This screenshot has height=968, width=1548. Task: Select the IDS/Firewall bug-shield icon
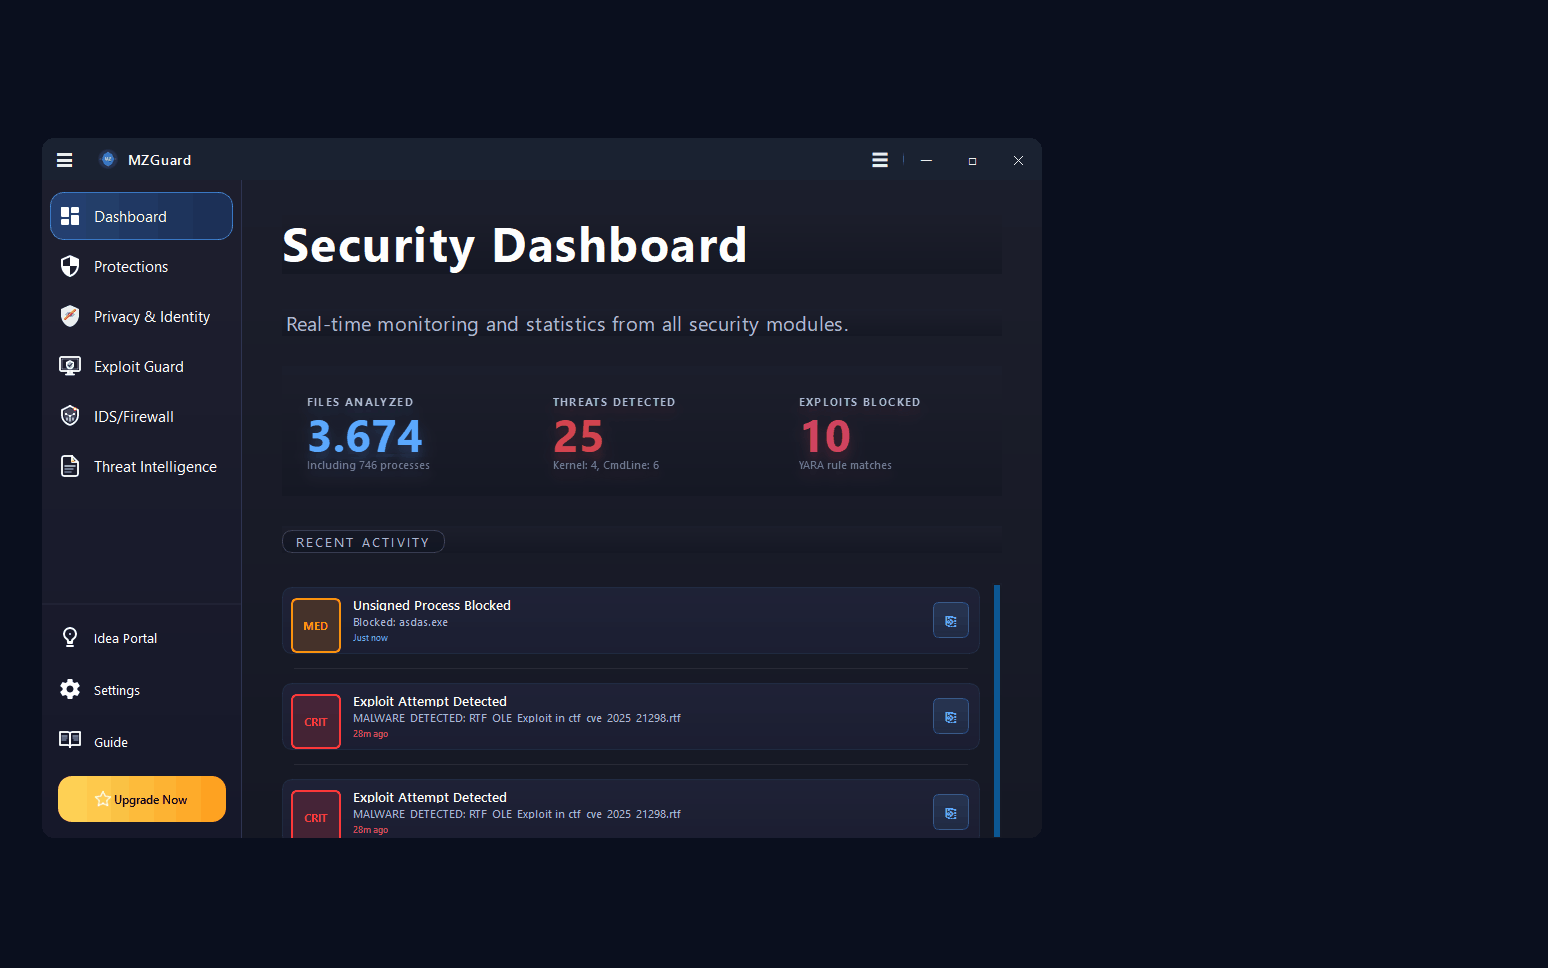(x=70, y=416)
